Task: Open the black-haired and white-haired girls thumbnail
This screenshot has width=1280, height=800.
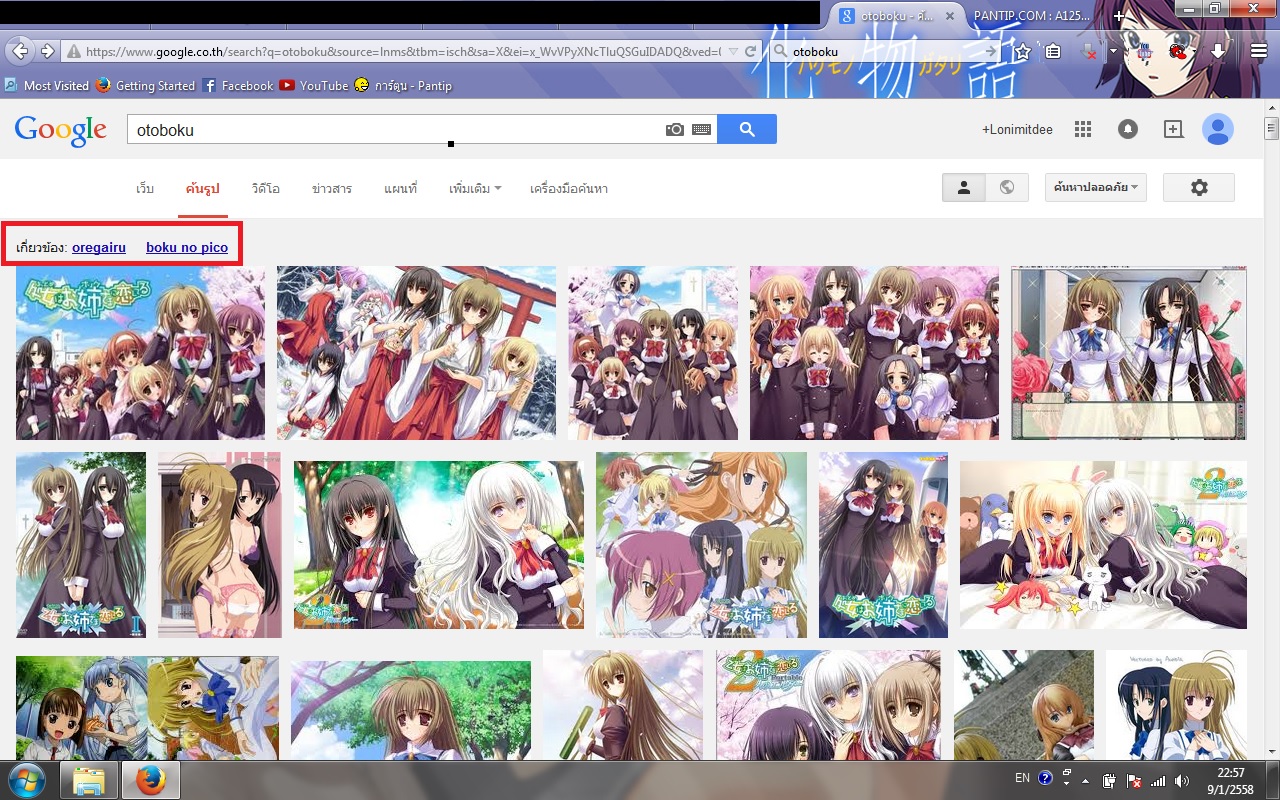Action: [x=439, y=545]
